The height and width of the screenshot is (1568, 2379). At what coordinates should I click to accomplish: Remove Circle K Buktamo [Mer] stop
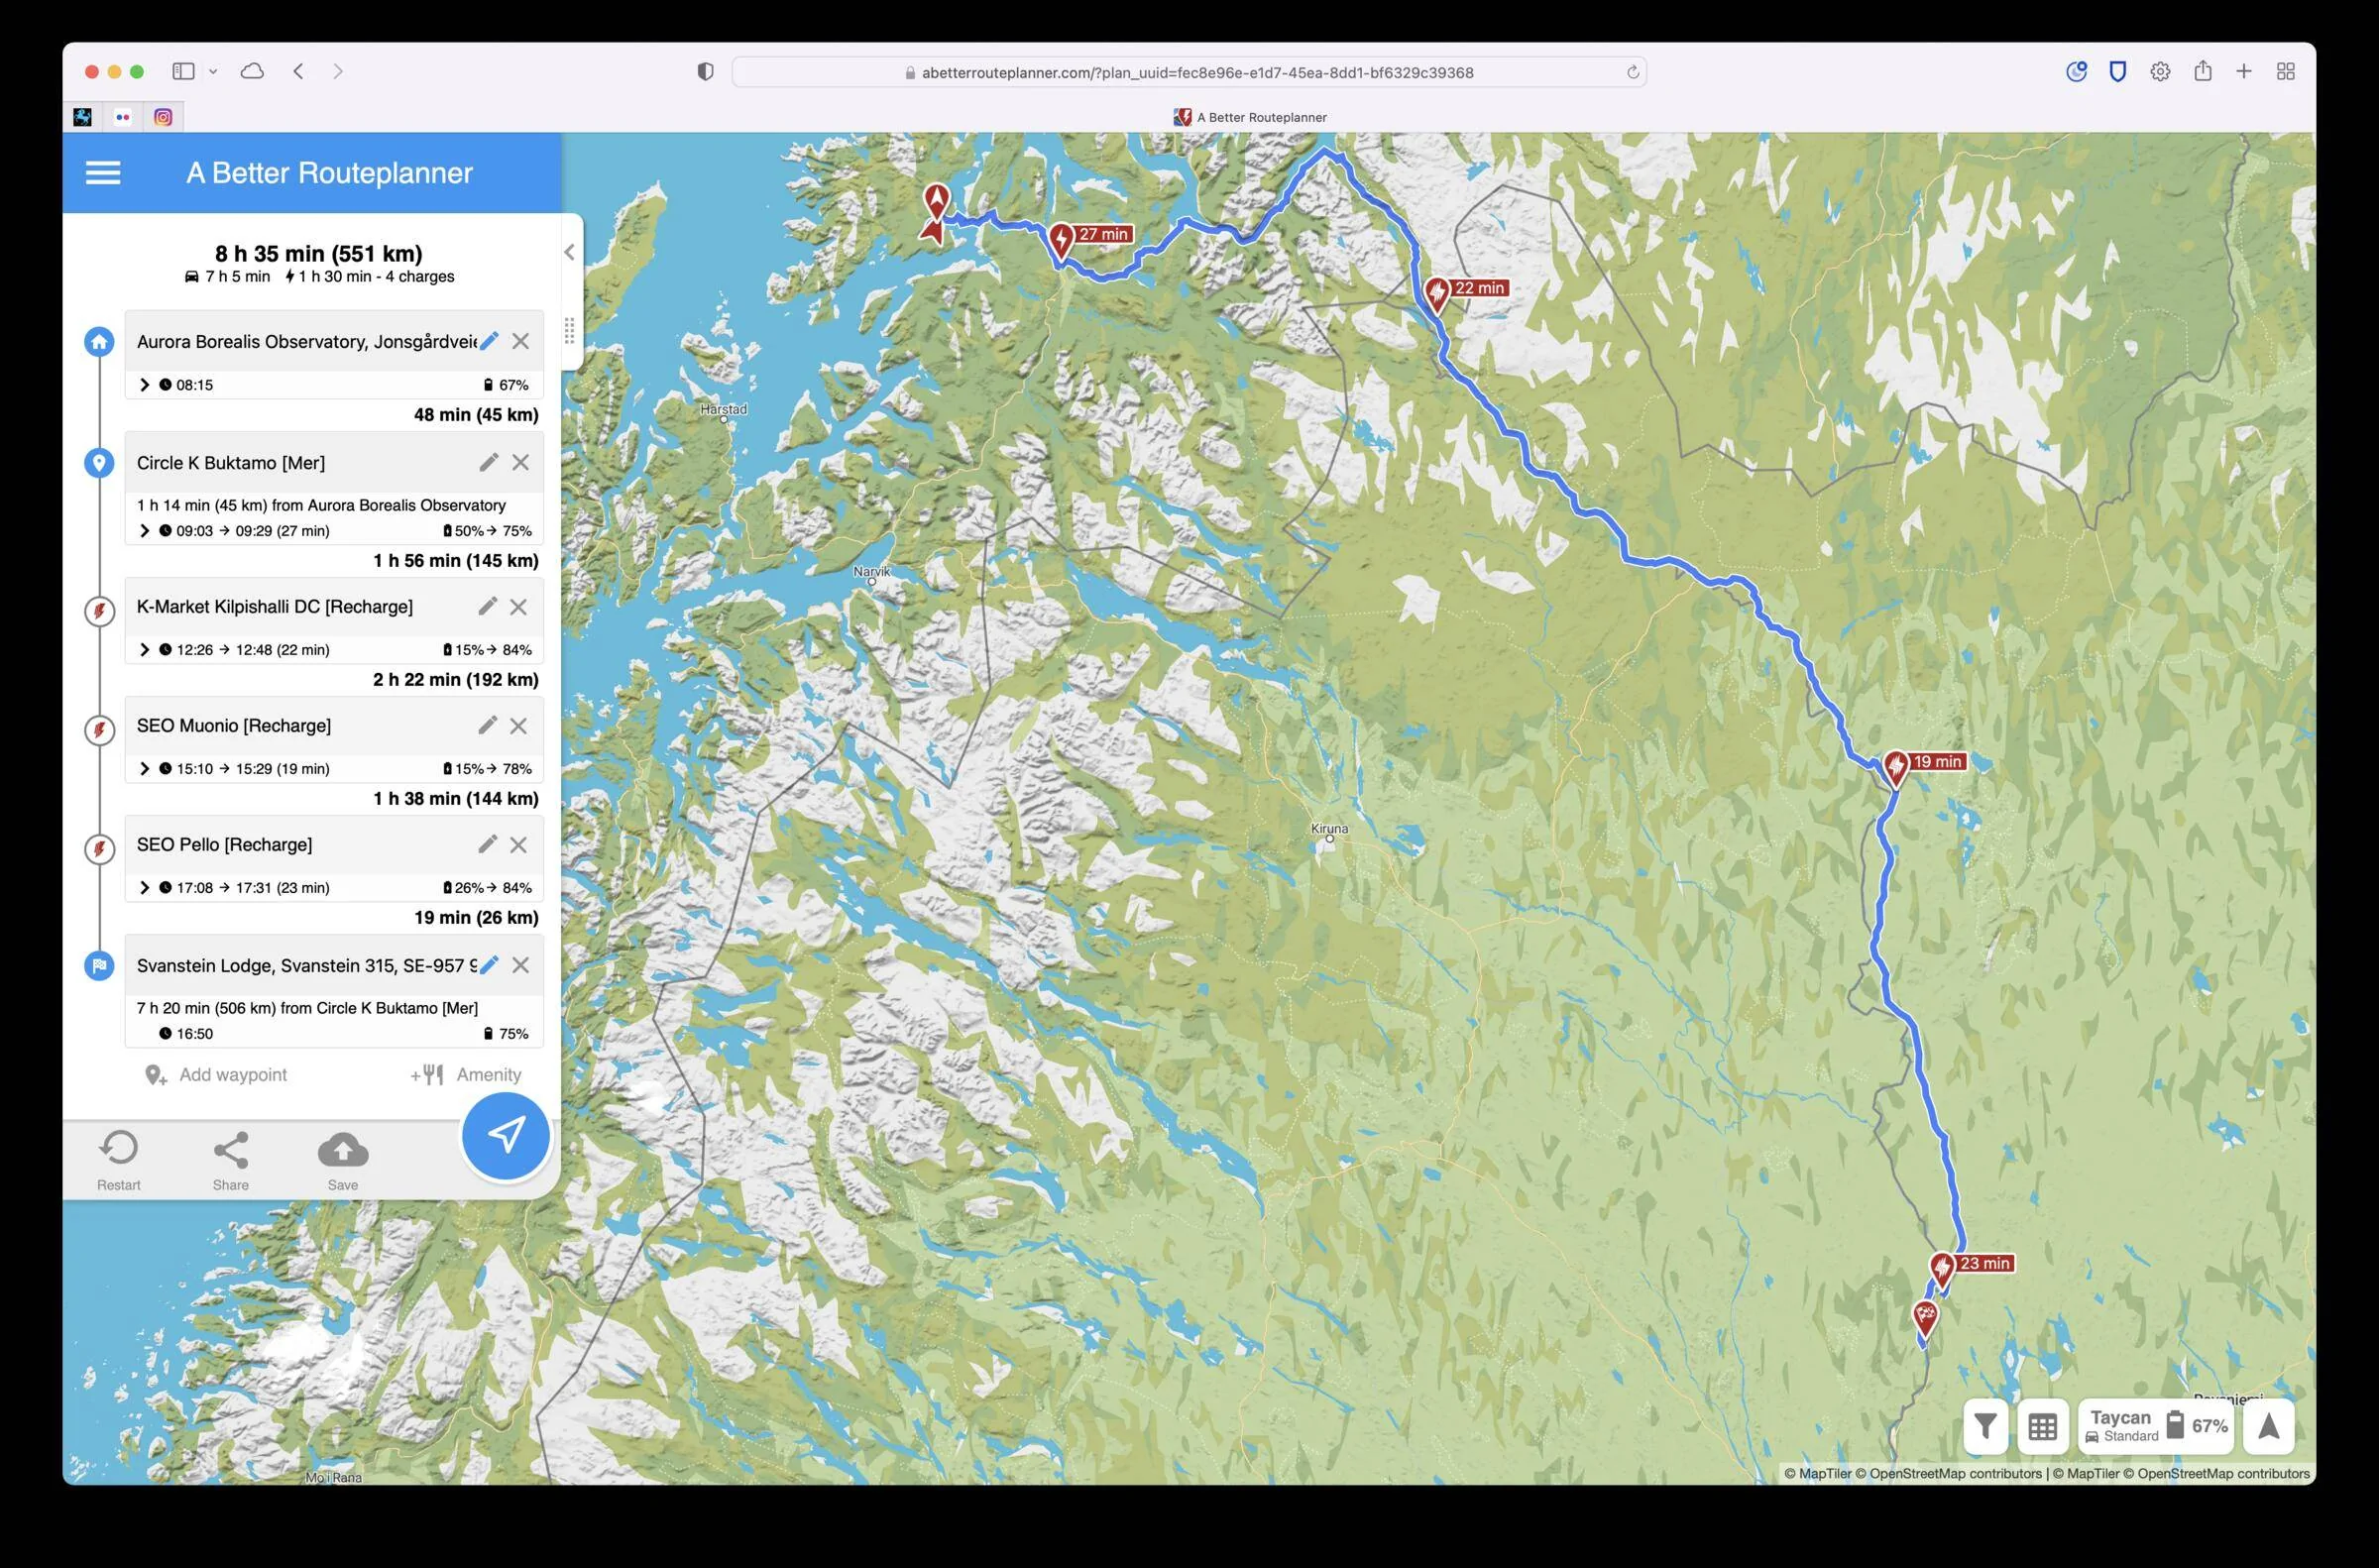click(521, 462)
